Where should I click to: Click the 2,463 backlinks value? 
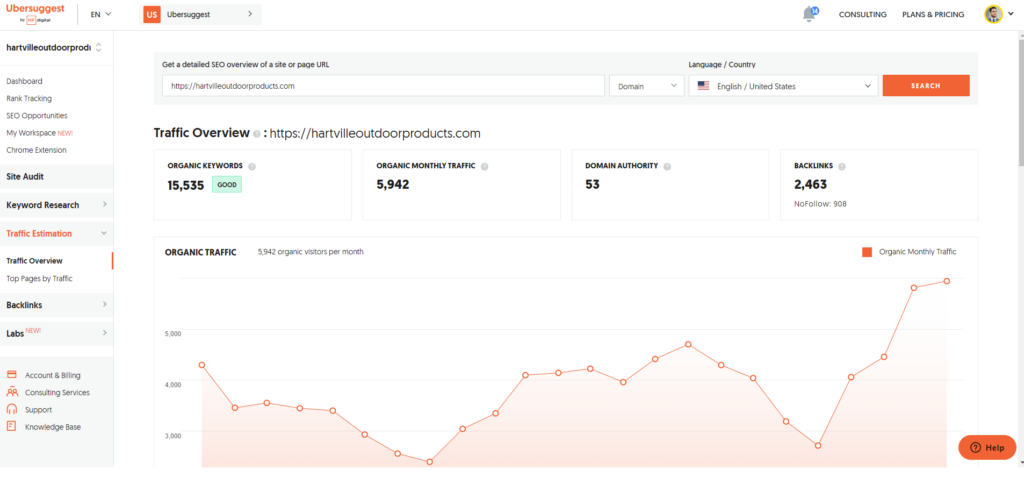(x=810, y=185)
